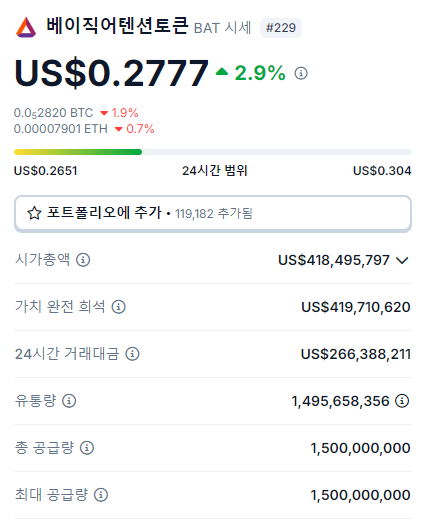Click the Basic Attention Token logo icon

[26, 27]
